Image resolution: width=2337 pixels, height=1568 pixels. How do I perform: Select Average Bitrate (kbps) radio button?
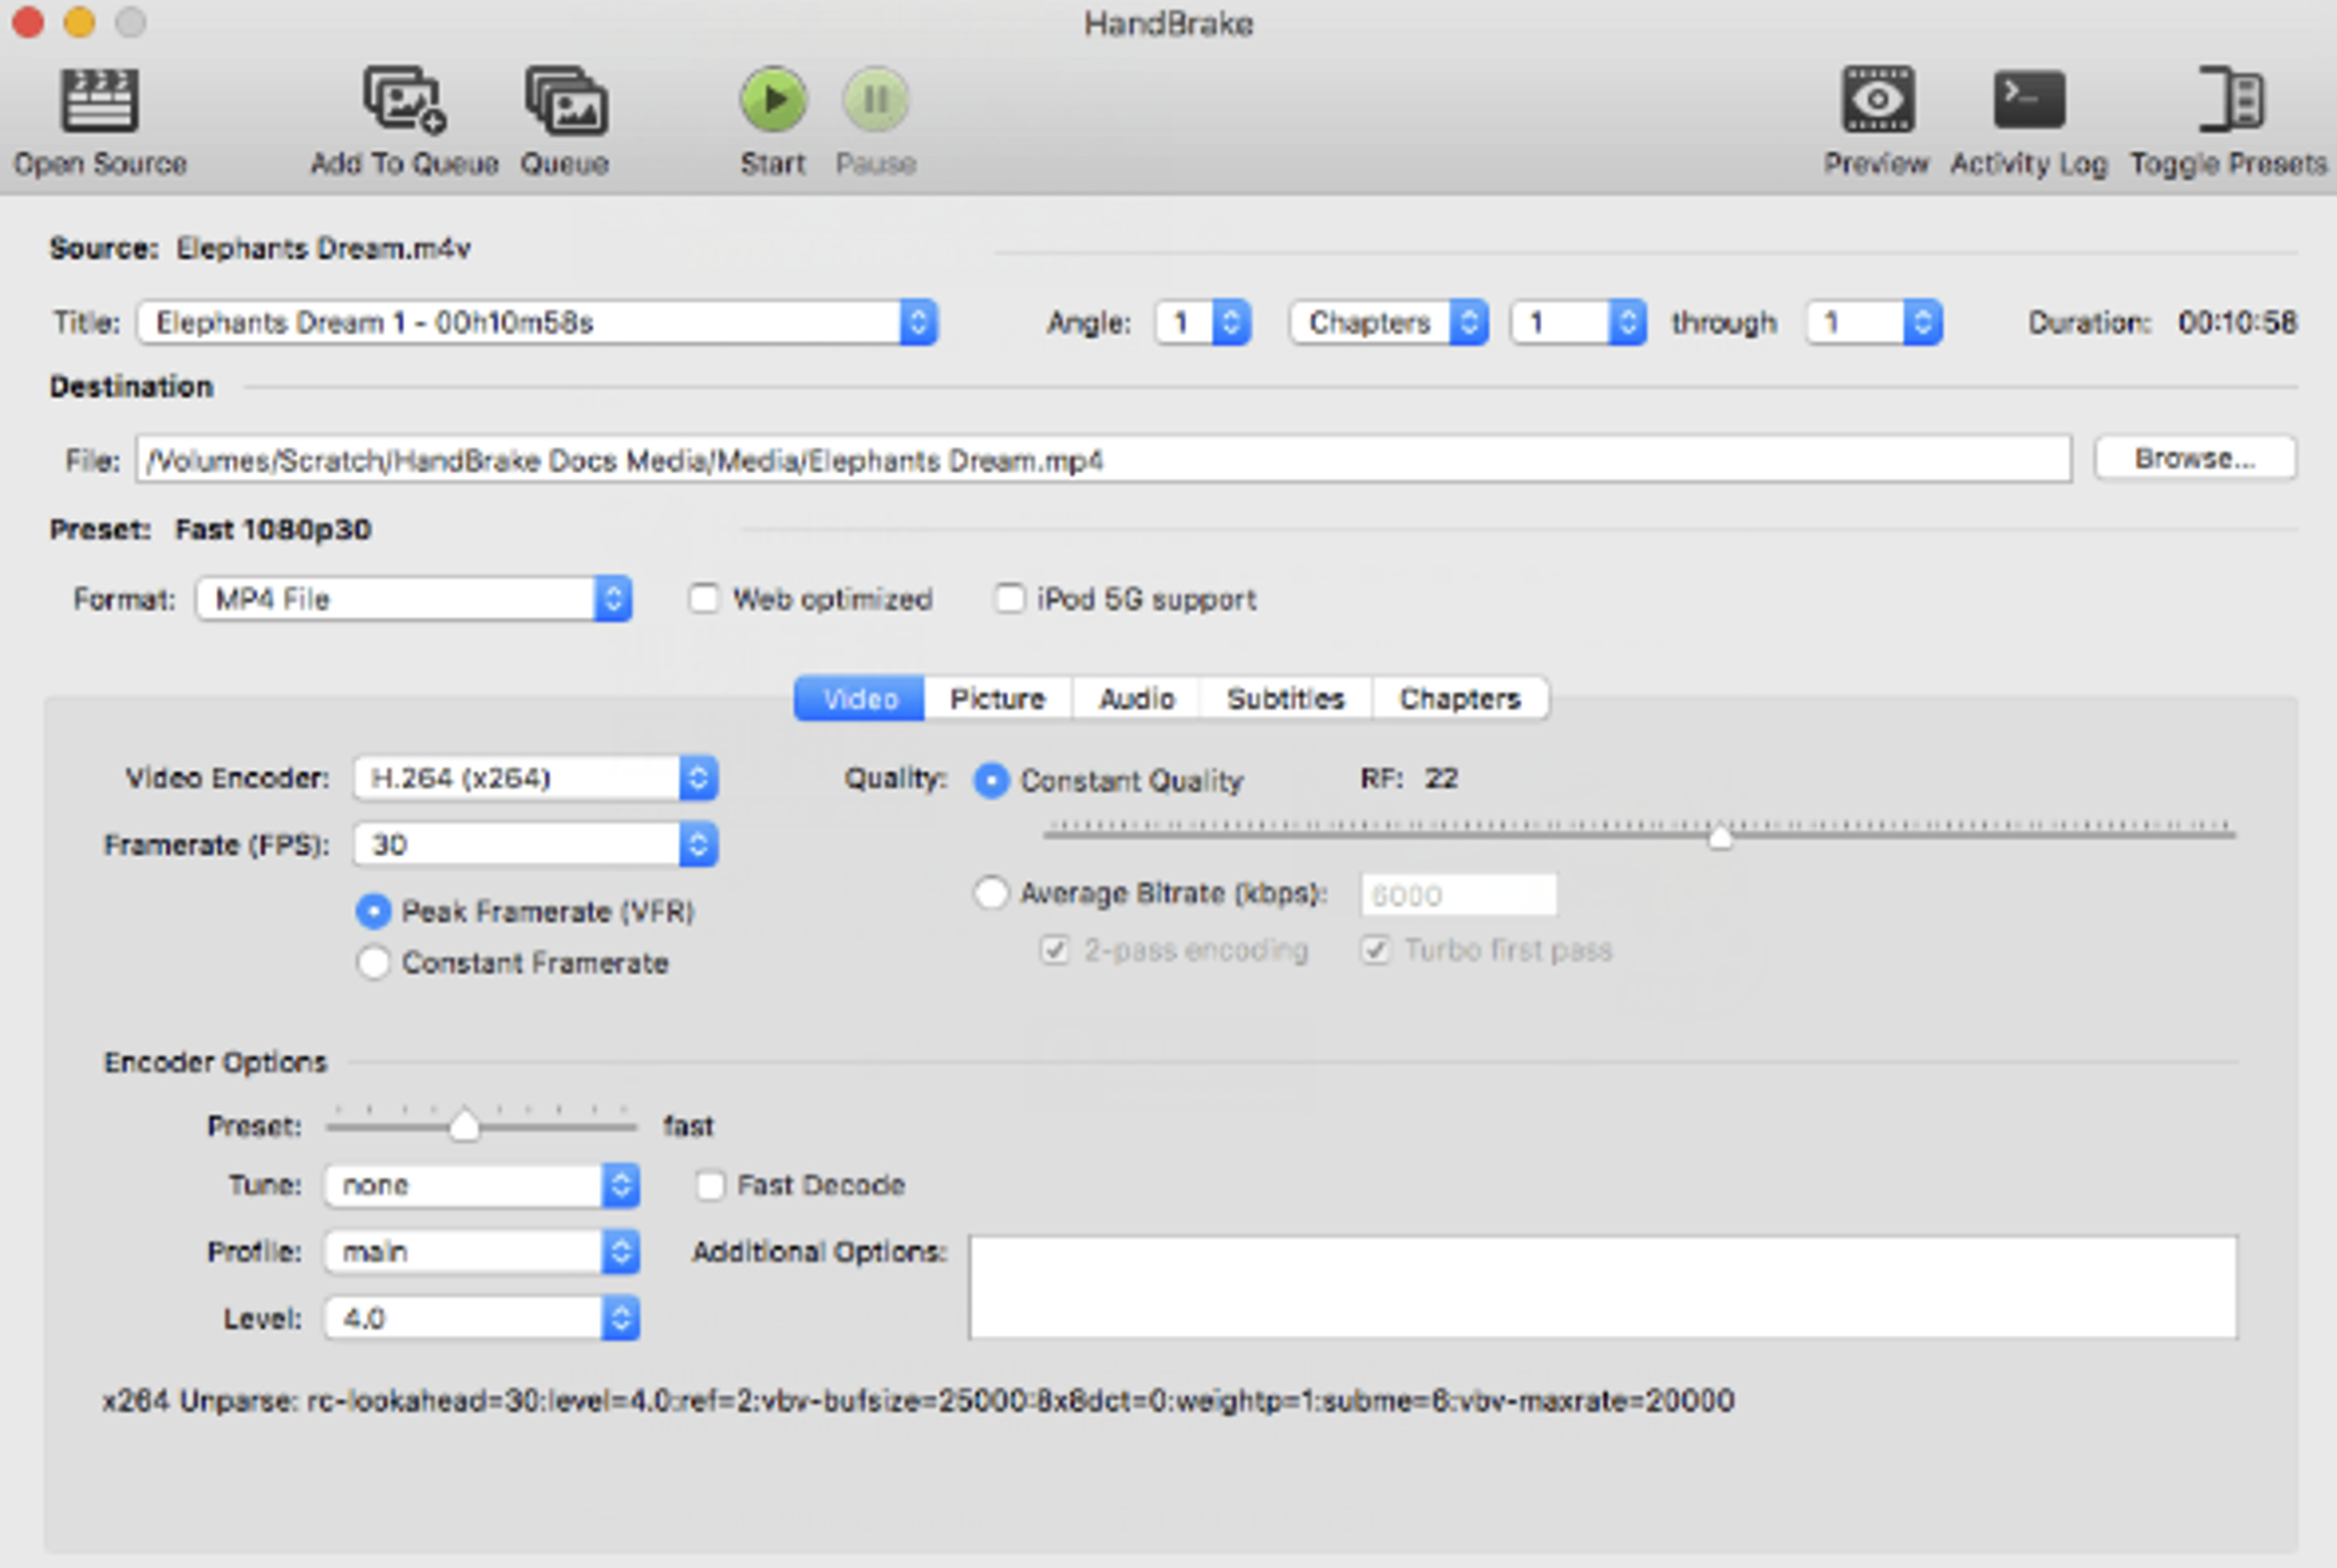(x=991, y=892)
